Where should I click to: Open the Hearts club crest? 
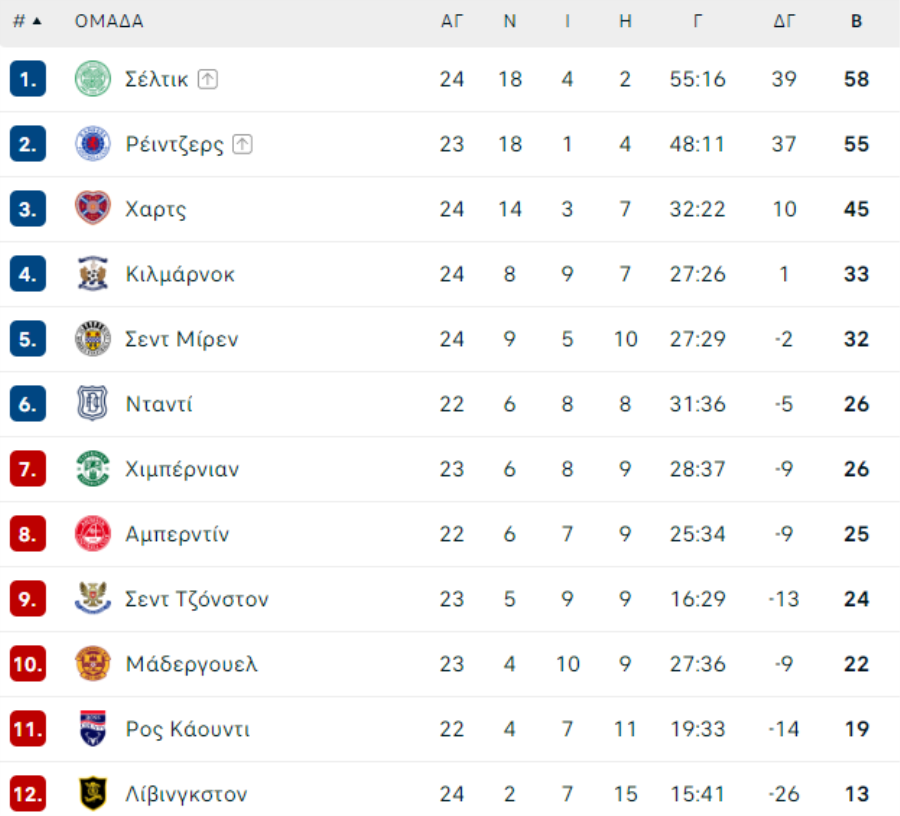coord(92,208)
